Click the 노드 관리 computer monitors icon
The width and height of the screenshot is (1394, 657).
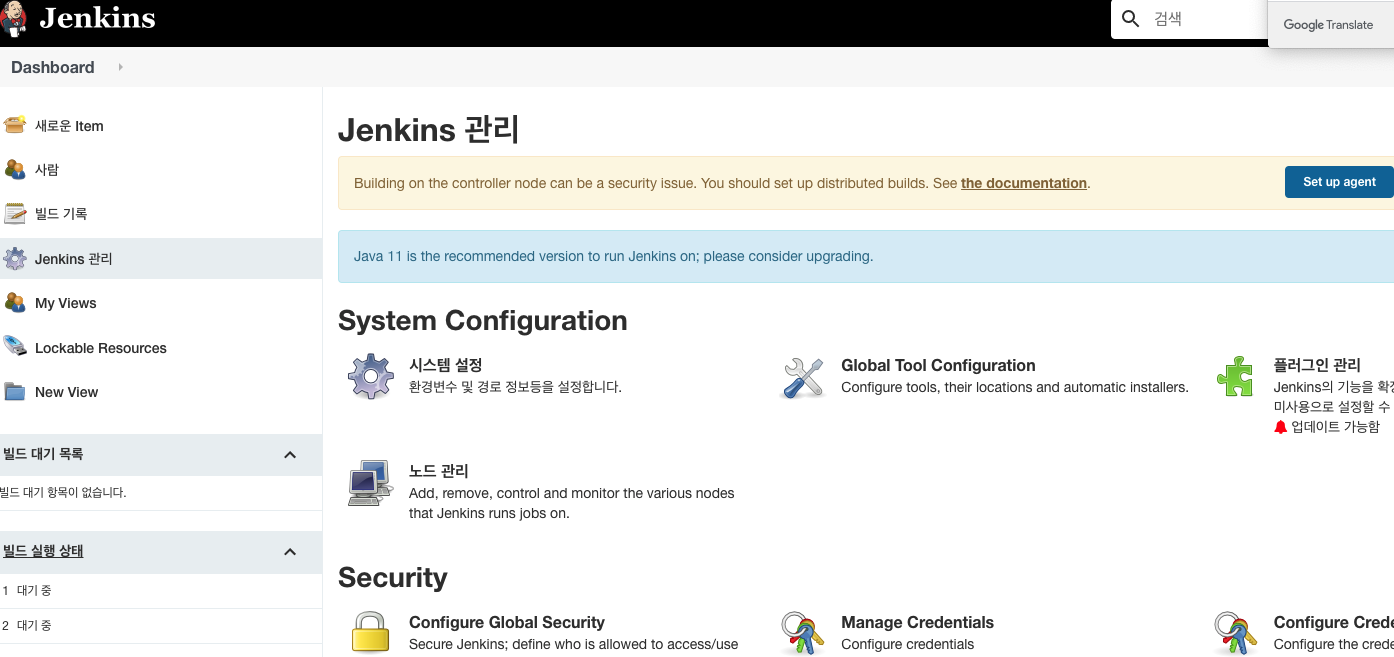pyautogui.click(x=370, y=482)
